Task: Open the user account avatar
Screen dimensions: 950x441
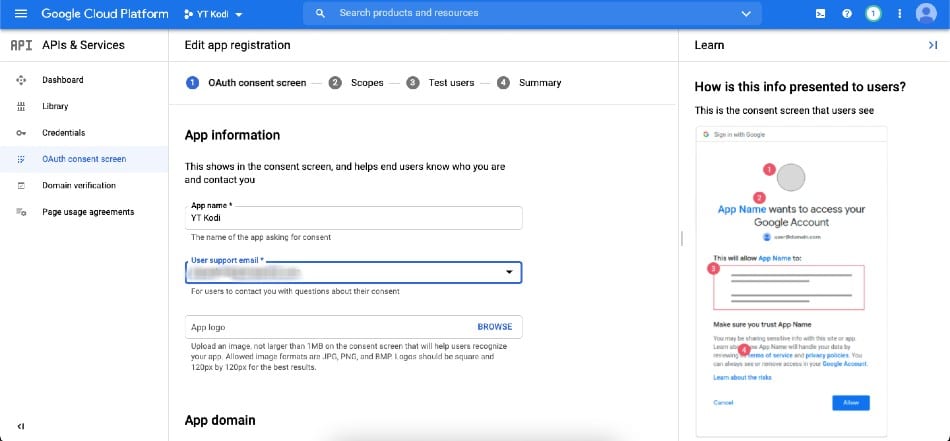Action: tap(926, 13)
